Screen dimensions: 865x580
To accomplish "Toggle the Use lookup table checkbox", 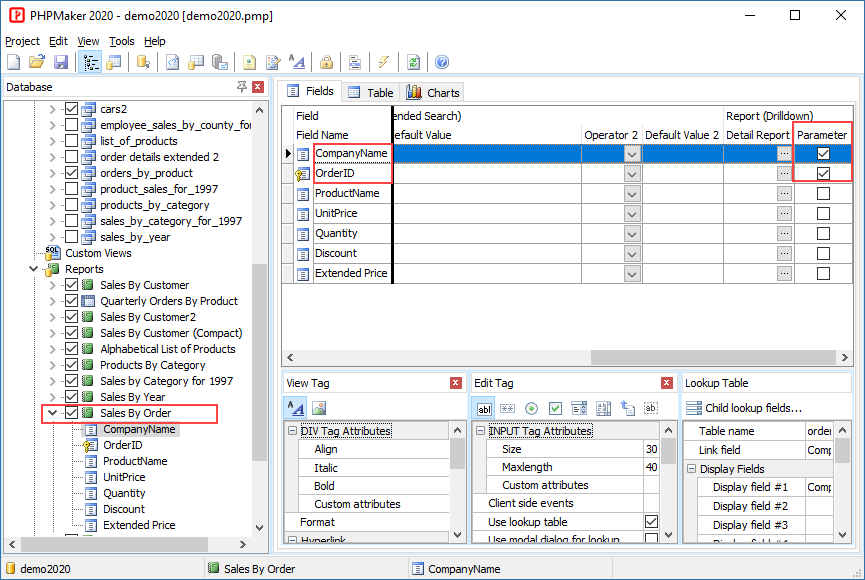I will (651, 522).
